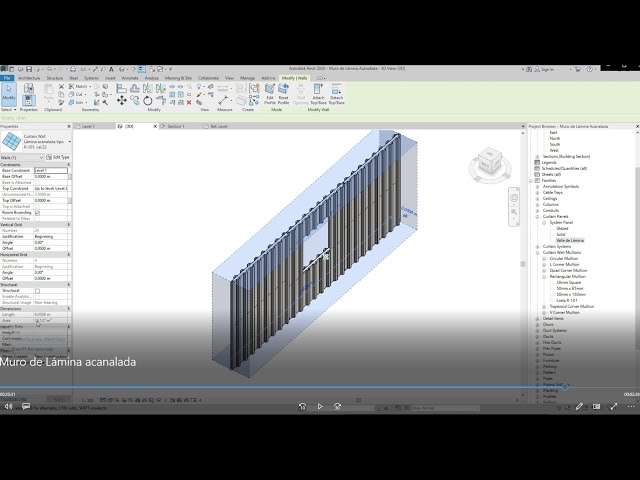Open the Collaborate ribbon tab
The width and height of the screenshot is (640, 480).
coord(208,78)
